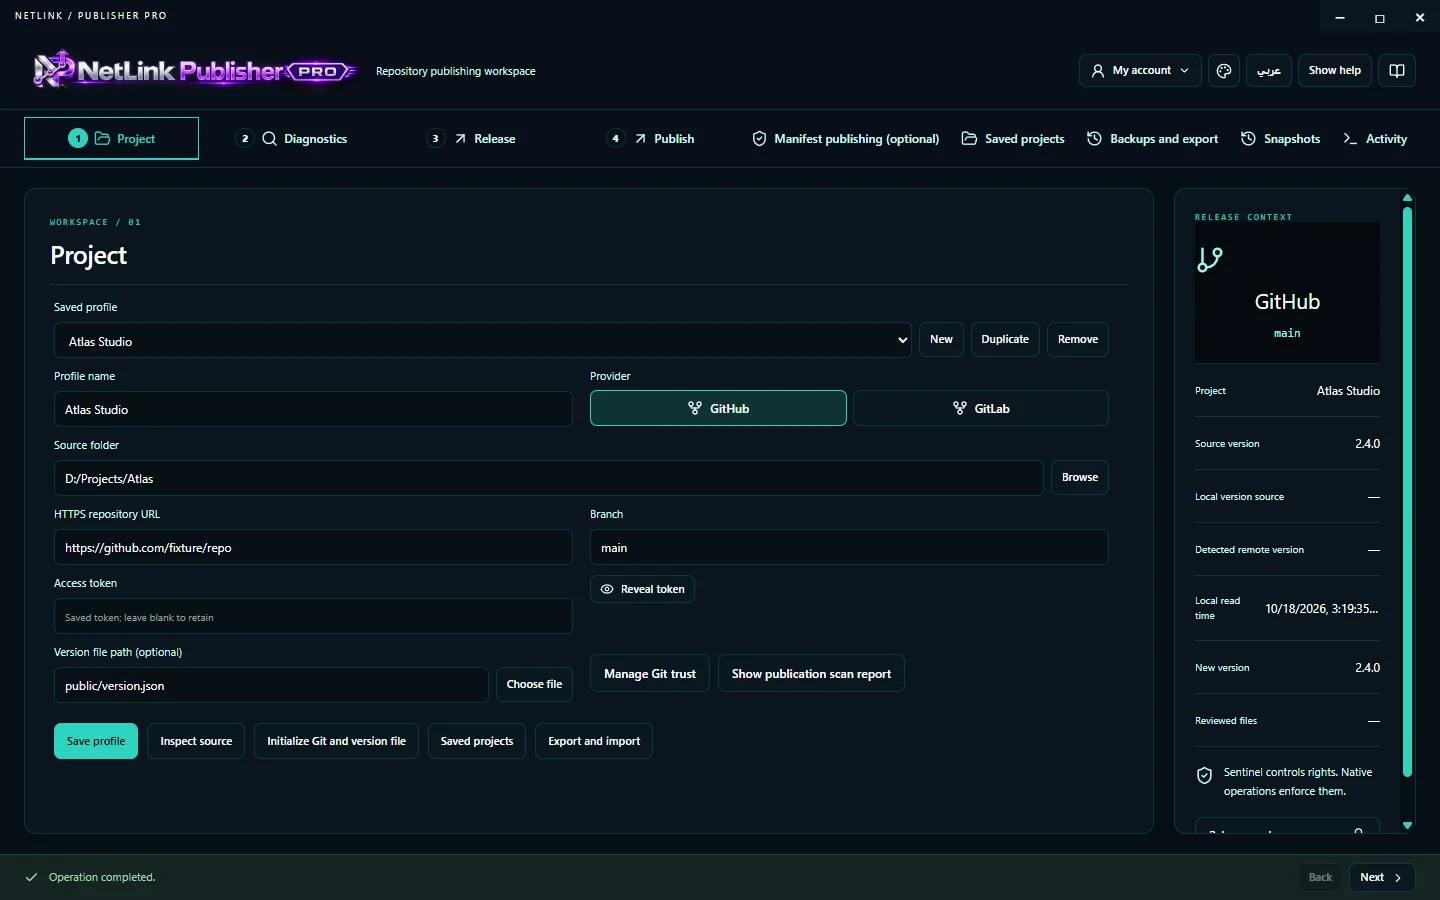This screenshot has width=1440, height=900.
Task: Click the Branch input field
Action: tap(849, 547)
